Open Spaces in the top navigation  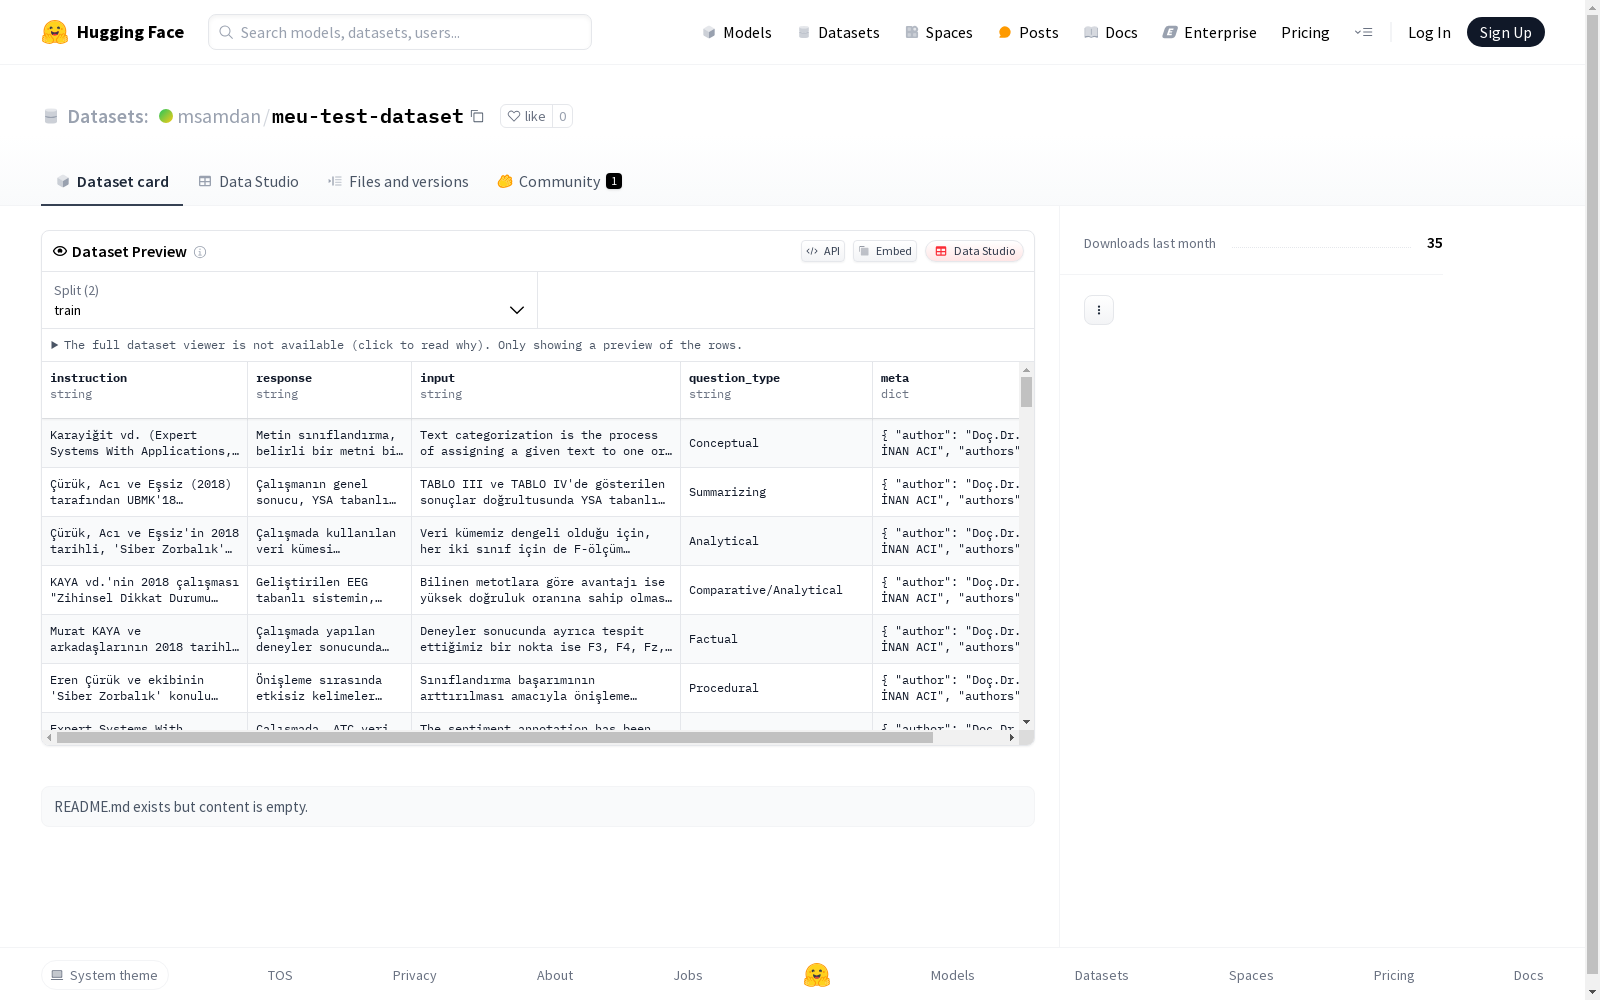tap(939, 32)
